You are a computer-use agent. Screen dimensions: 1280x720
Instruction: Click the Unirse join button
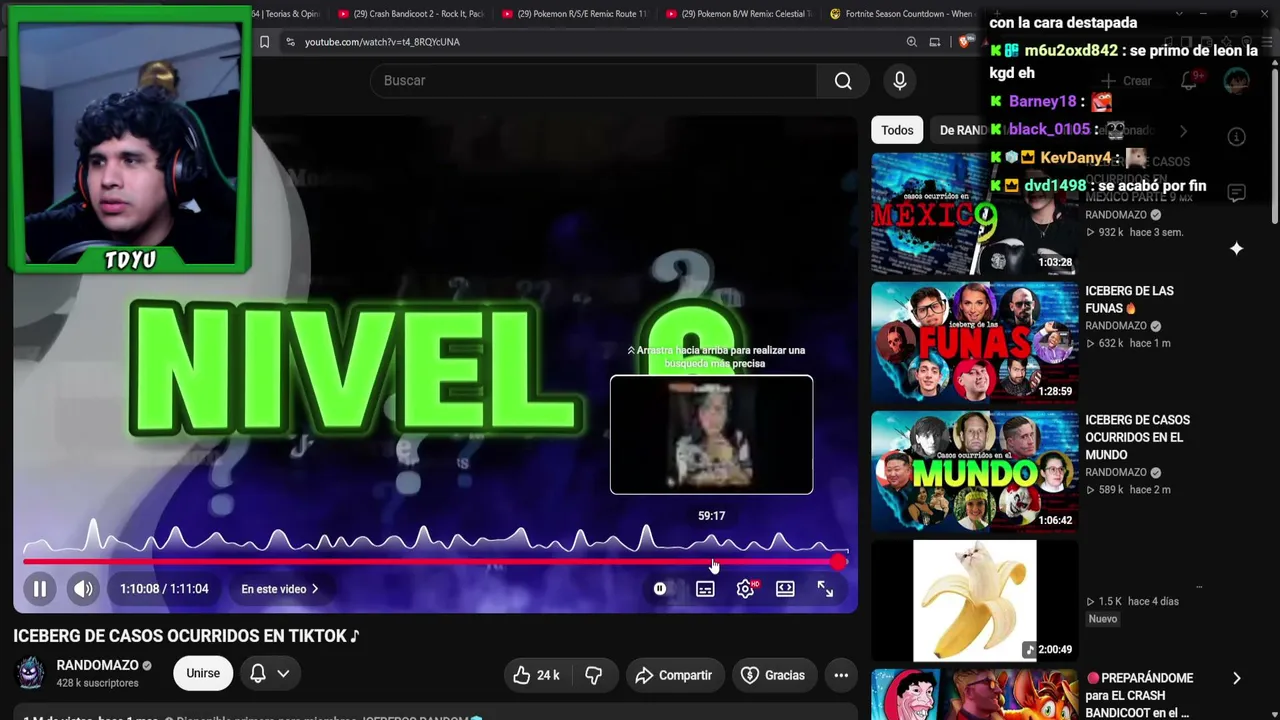point(203,673)
